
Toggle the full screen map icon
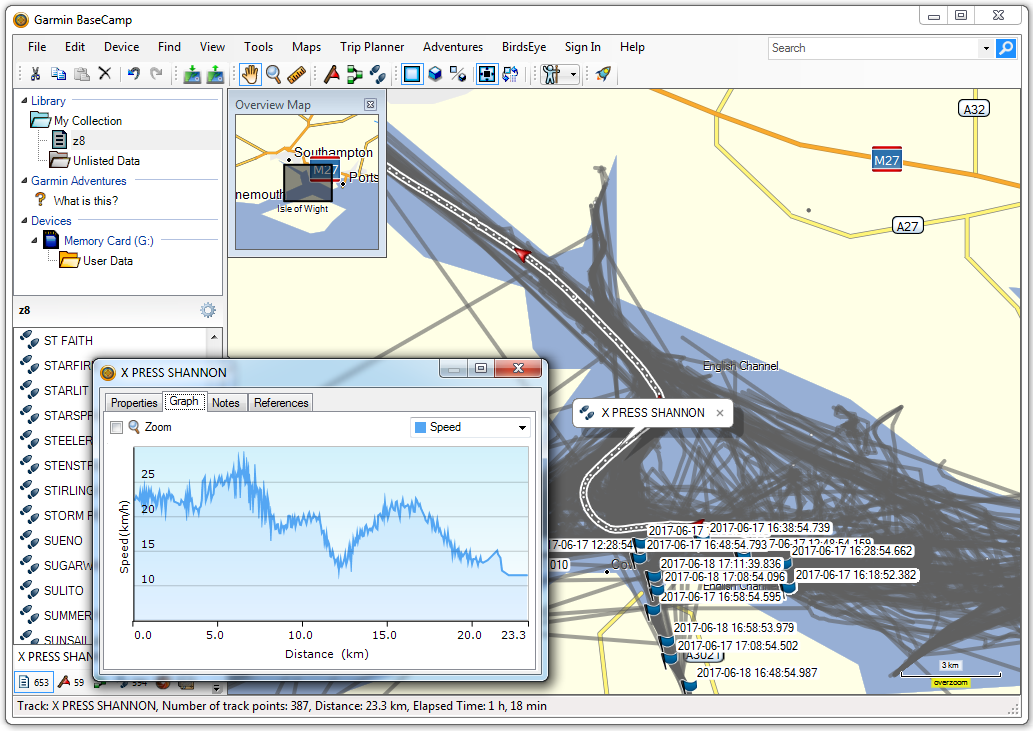pos(487,74)
